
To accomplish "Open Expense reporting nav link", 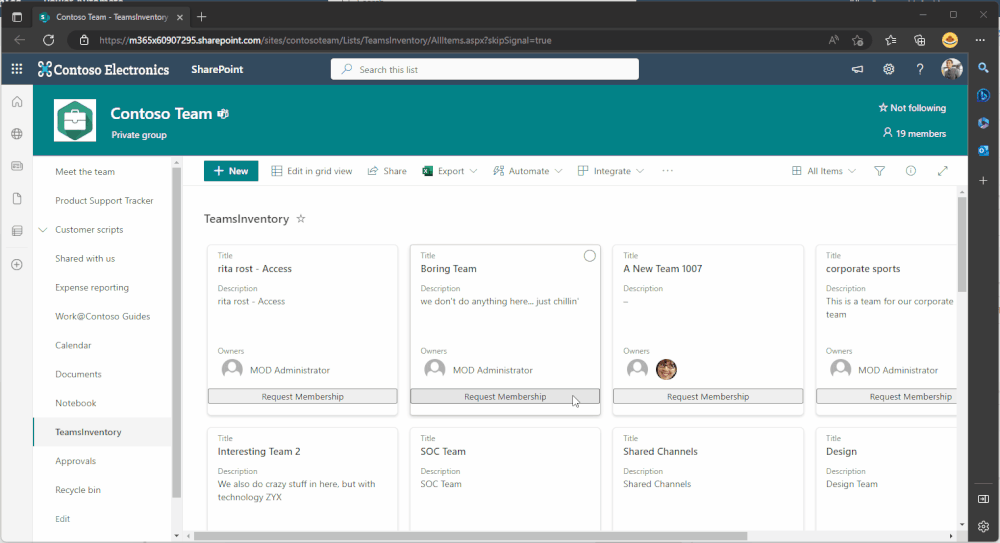I will click(x=92, y=287).
